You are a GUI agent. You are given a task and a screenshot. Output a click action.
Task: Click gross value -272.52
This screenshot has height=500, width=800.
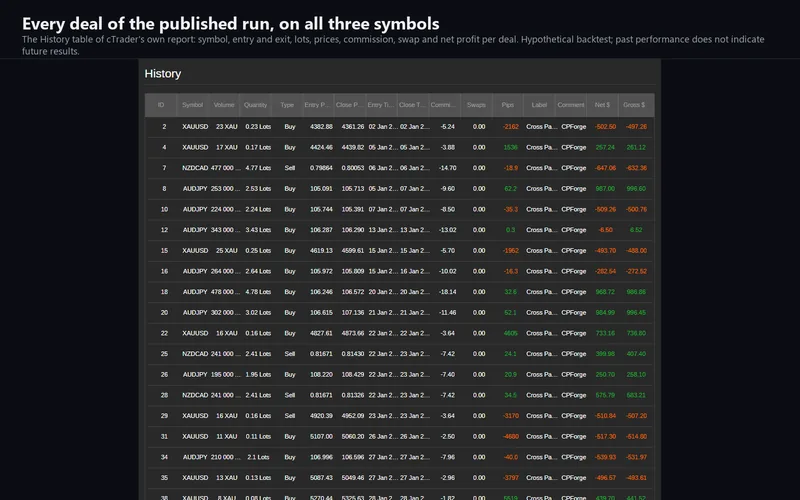(x=636, y=271)
